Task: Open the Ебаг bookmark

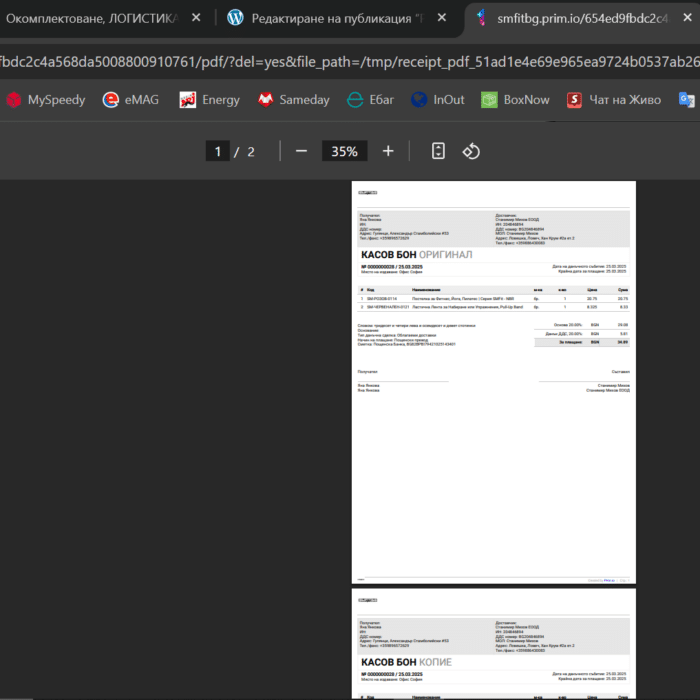Action: tap(369, 99)
